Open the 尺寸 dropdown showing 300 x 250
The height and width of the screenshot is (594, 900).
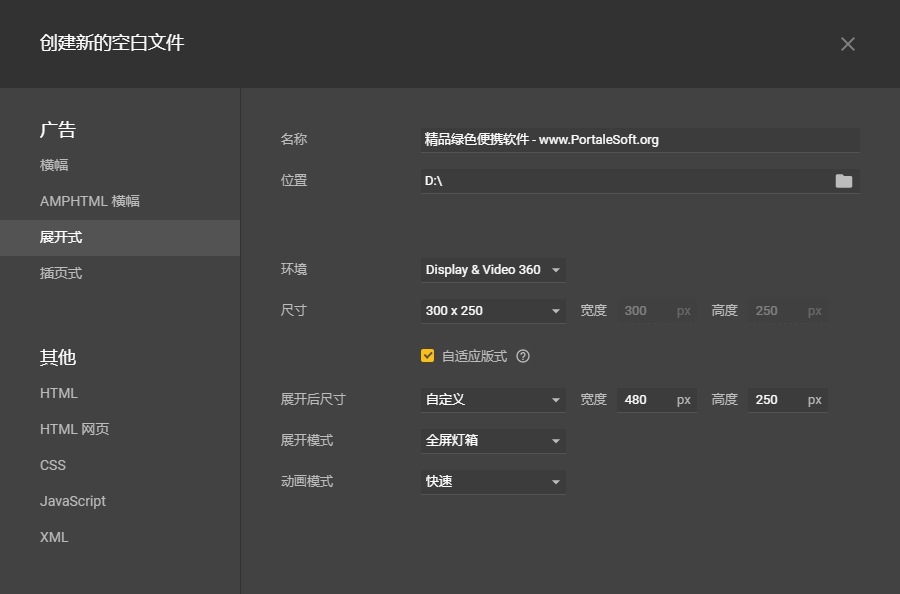click(x=493, y=310)
